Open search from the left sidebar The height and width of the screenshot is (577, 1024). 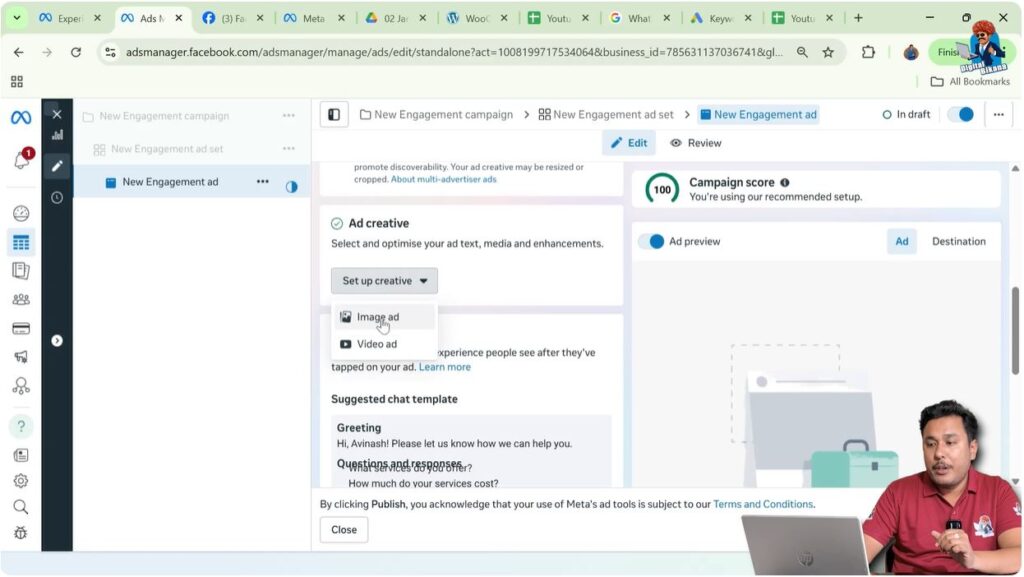click(21, 506)
